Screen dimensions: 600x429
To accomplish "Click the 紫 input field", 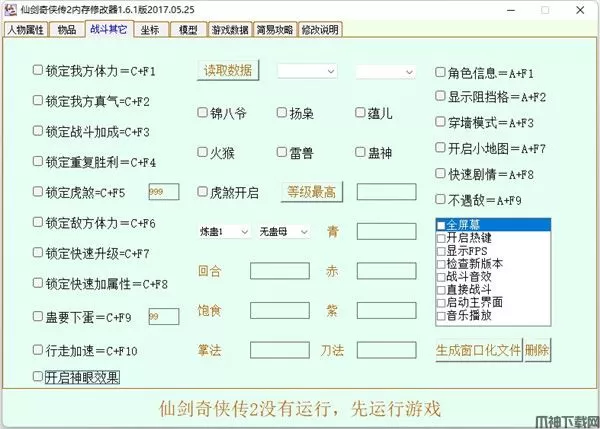I will click(x=386, y=310).
